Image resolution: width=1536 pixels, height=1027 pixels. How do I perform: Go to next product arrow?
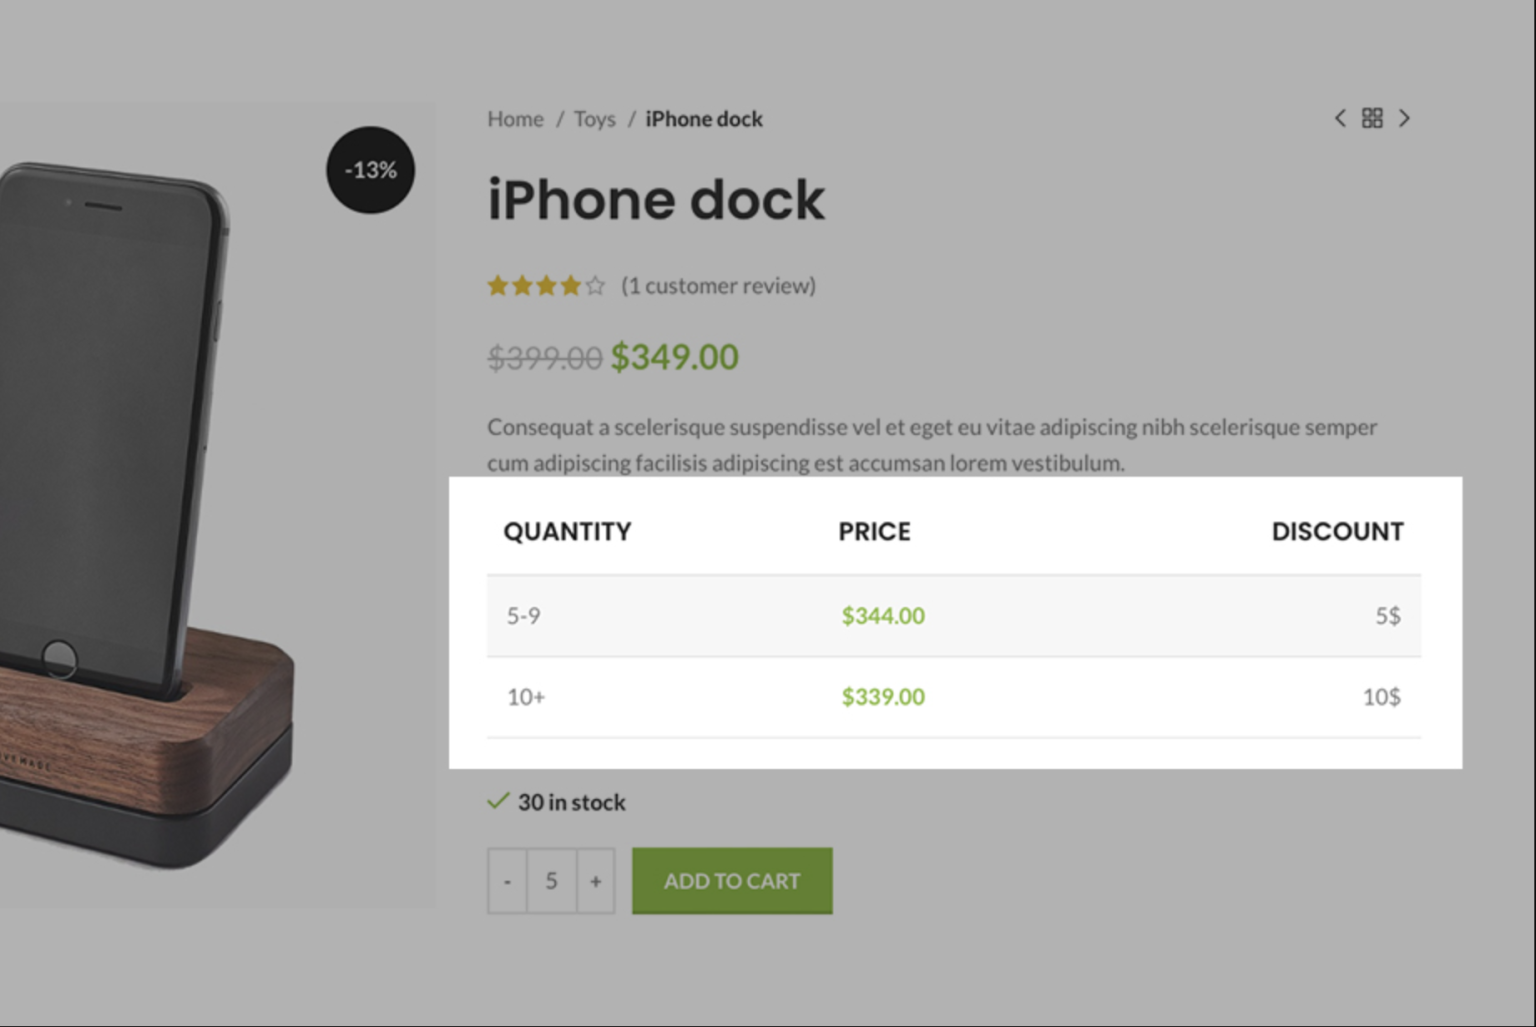(x=1404, y=118)
